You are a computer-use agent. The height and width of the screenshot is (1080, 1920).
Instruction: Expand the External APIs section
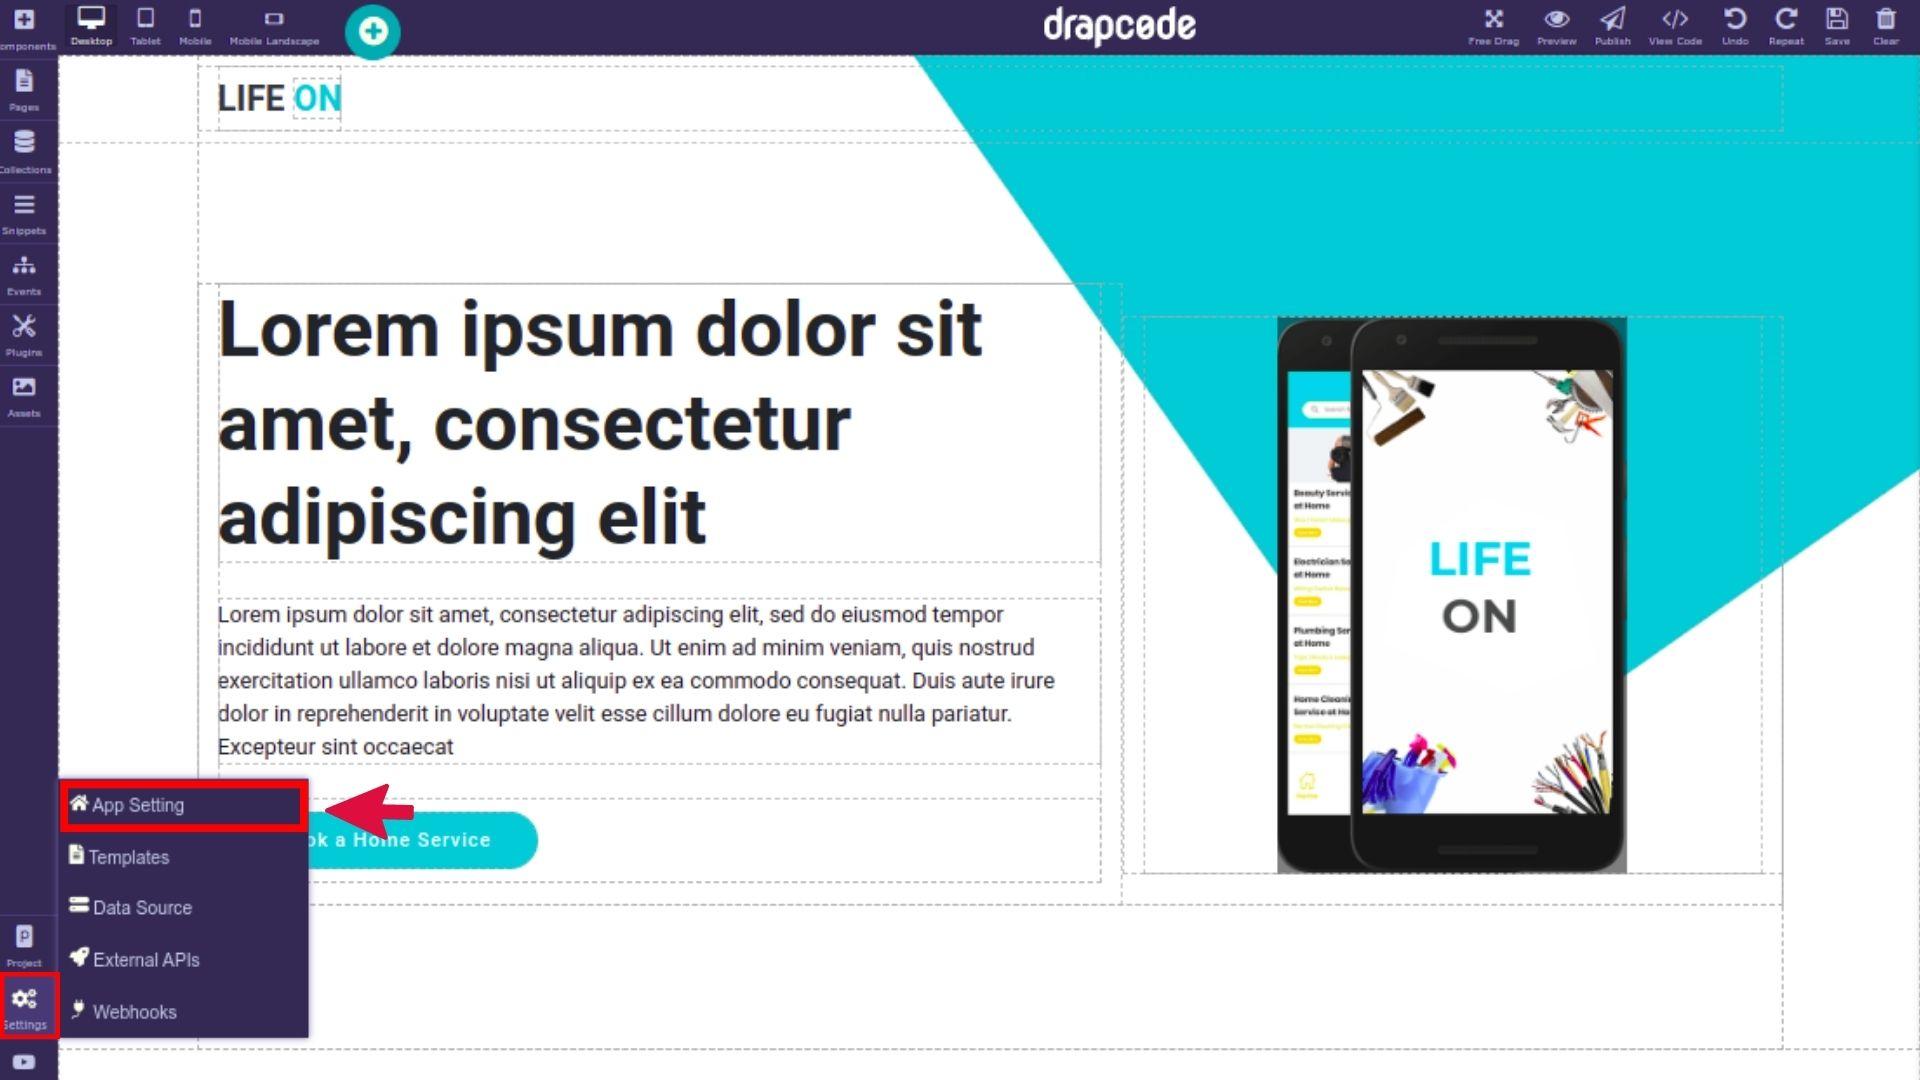click(145, 959)
